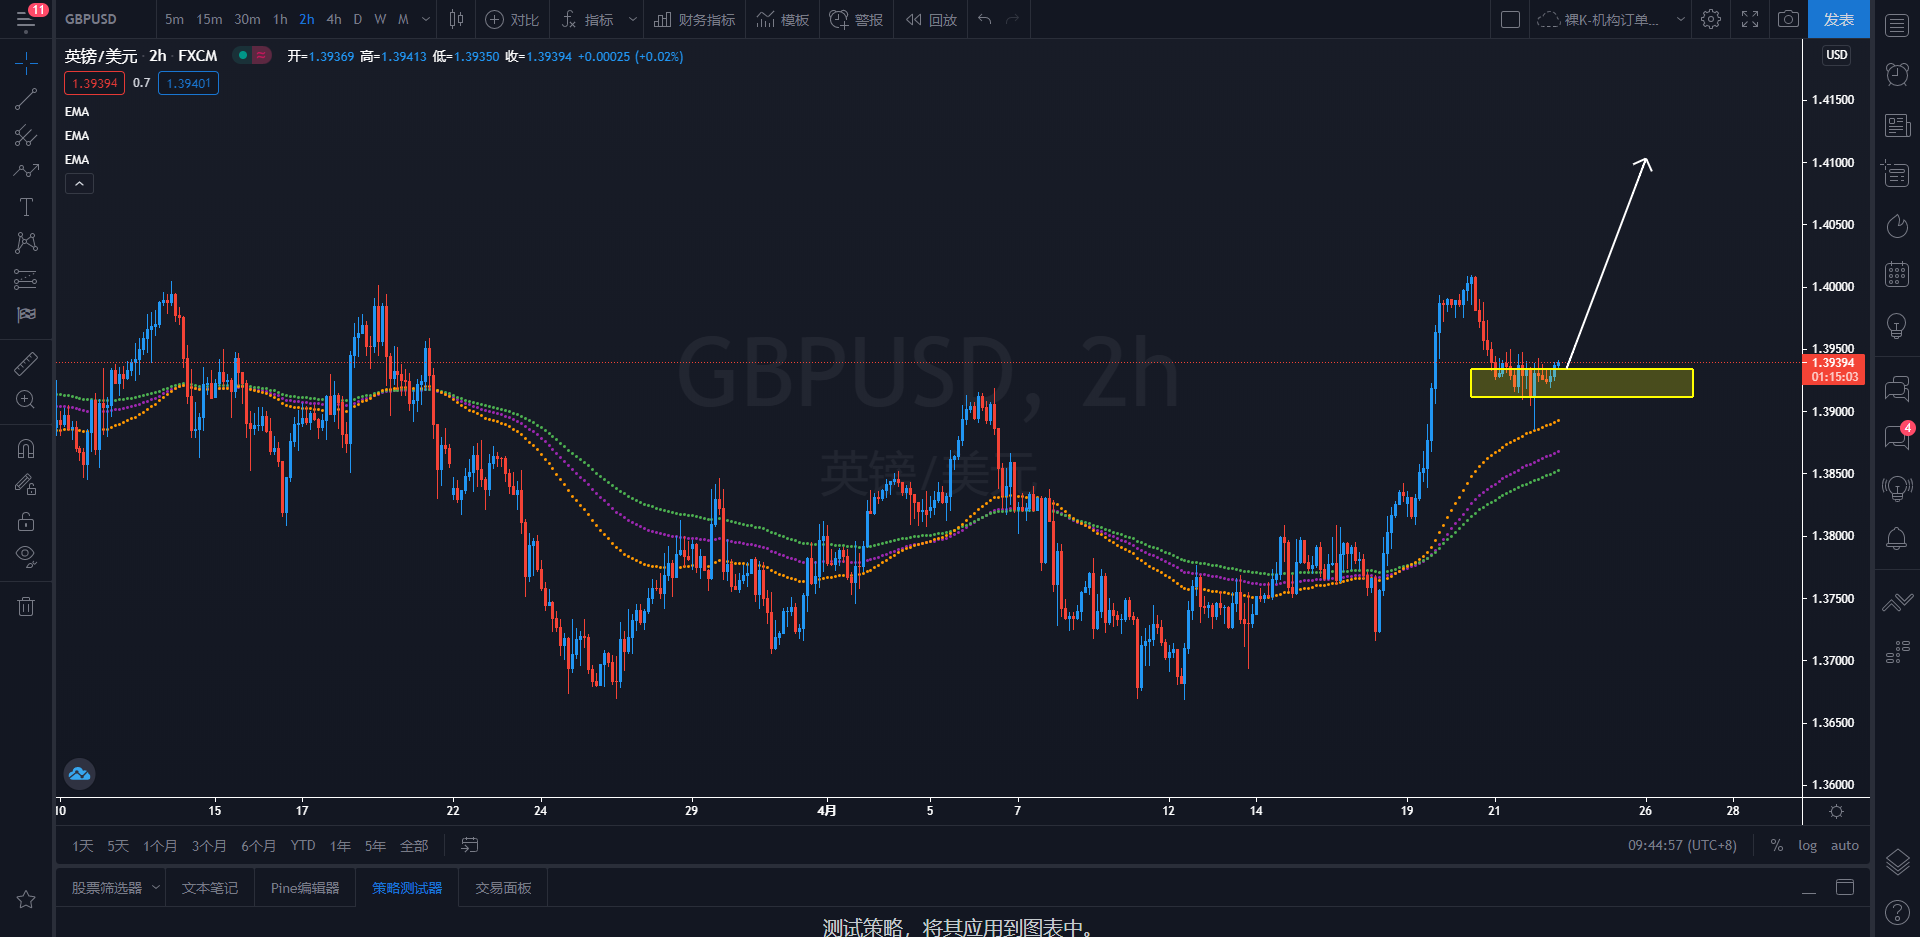Open the alerts alarm clock panel
Viewport: 1920px width, 937px height.
click(x=1897, y=74)
